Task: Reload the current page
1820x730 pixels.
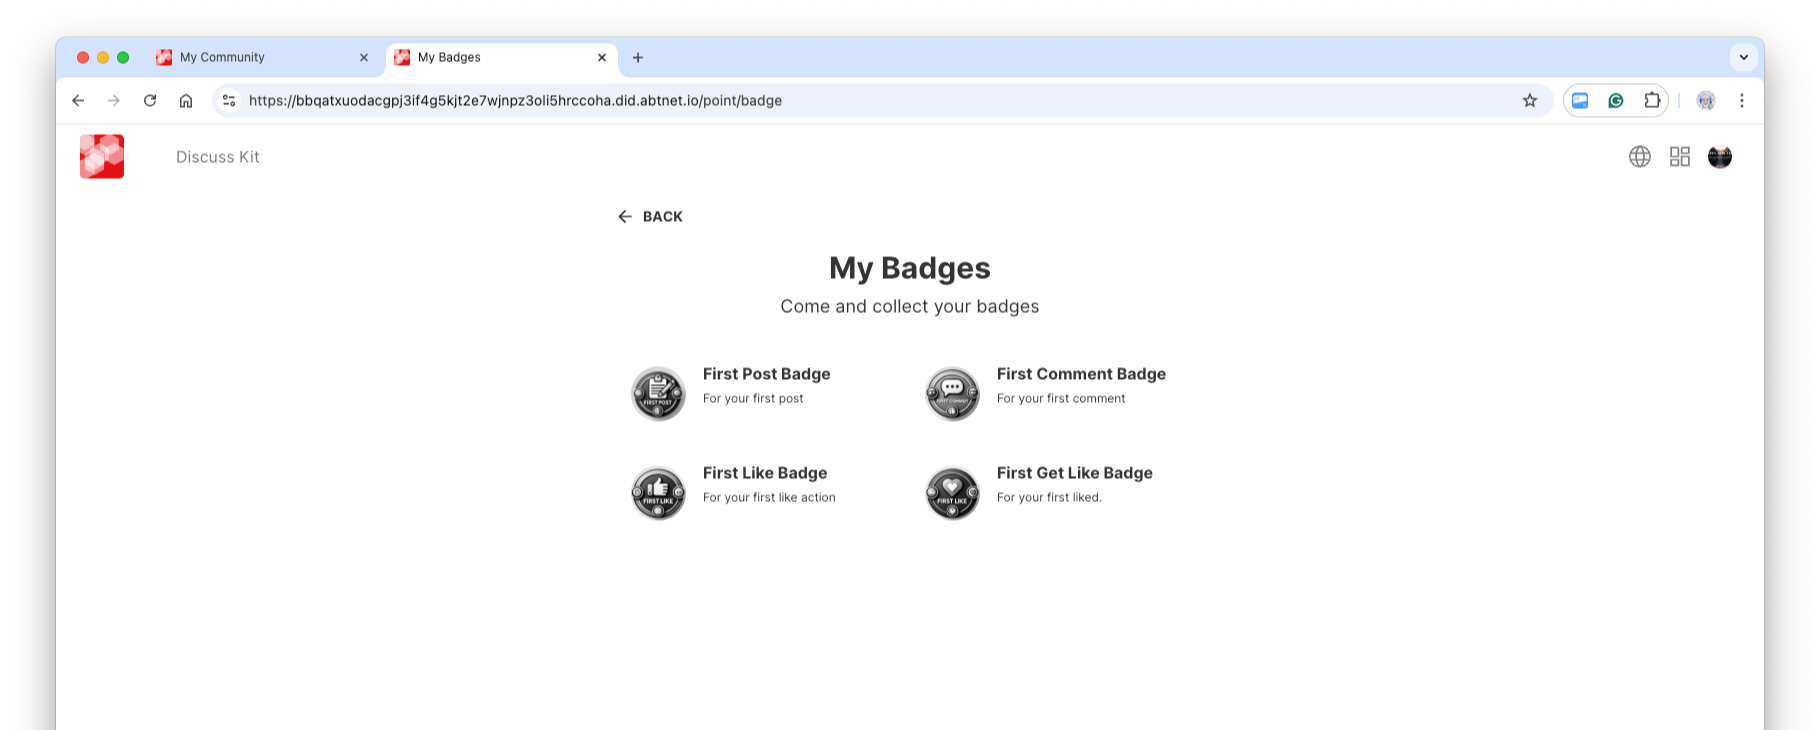Action: pos(150,101)
